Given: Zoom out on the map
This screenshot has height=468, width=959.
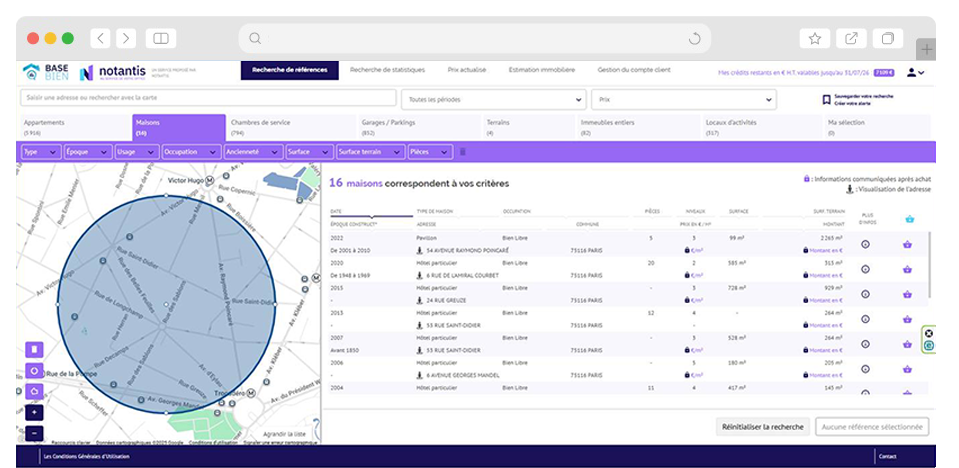Looking at the screenshot, I should coord(35,433).
